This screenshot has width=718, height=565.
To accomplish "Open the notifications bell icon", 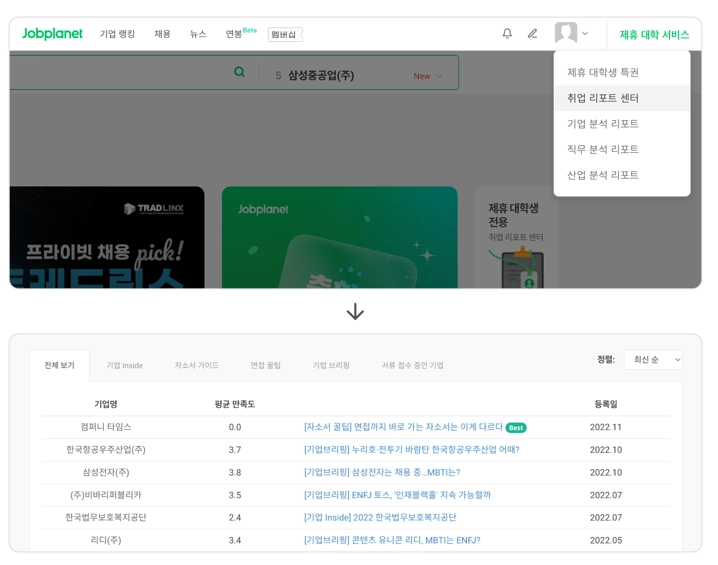I will click(507, 33).
